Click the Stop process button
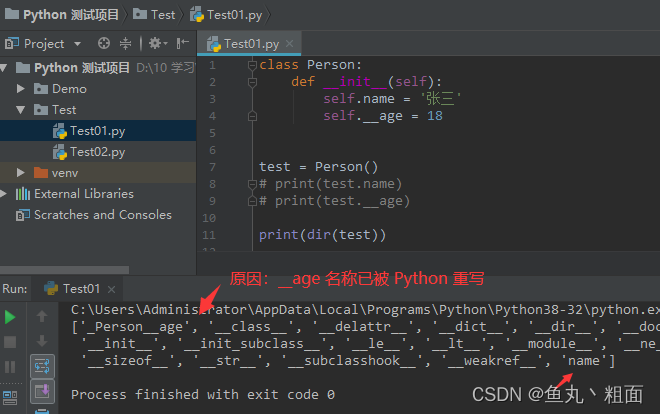The height and width of the screenshot is (414, 660). click(10, 342)
